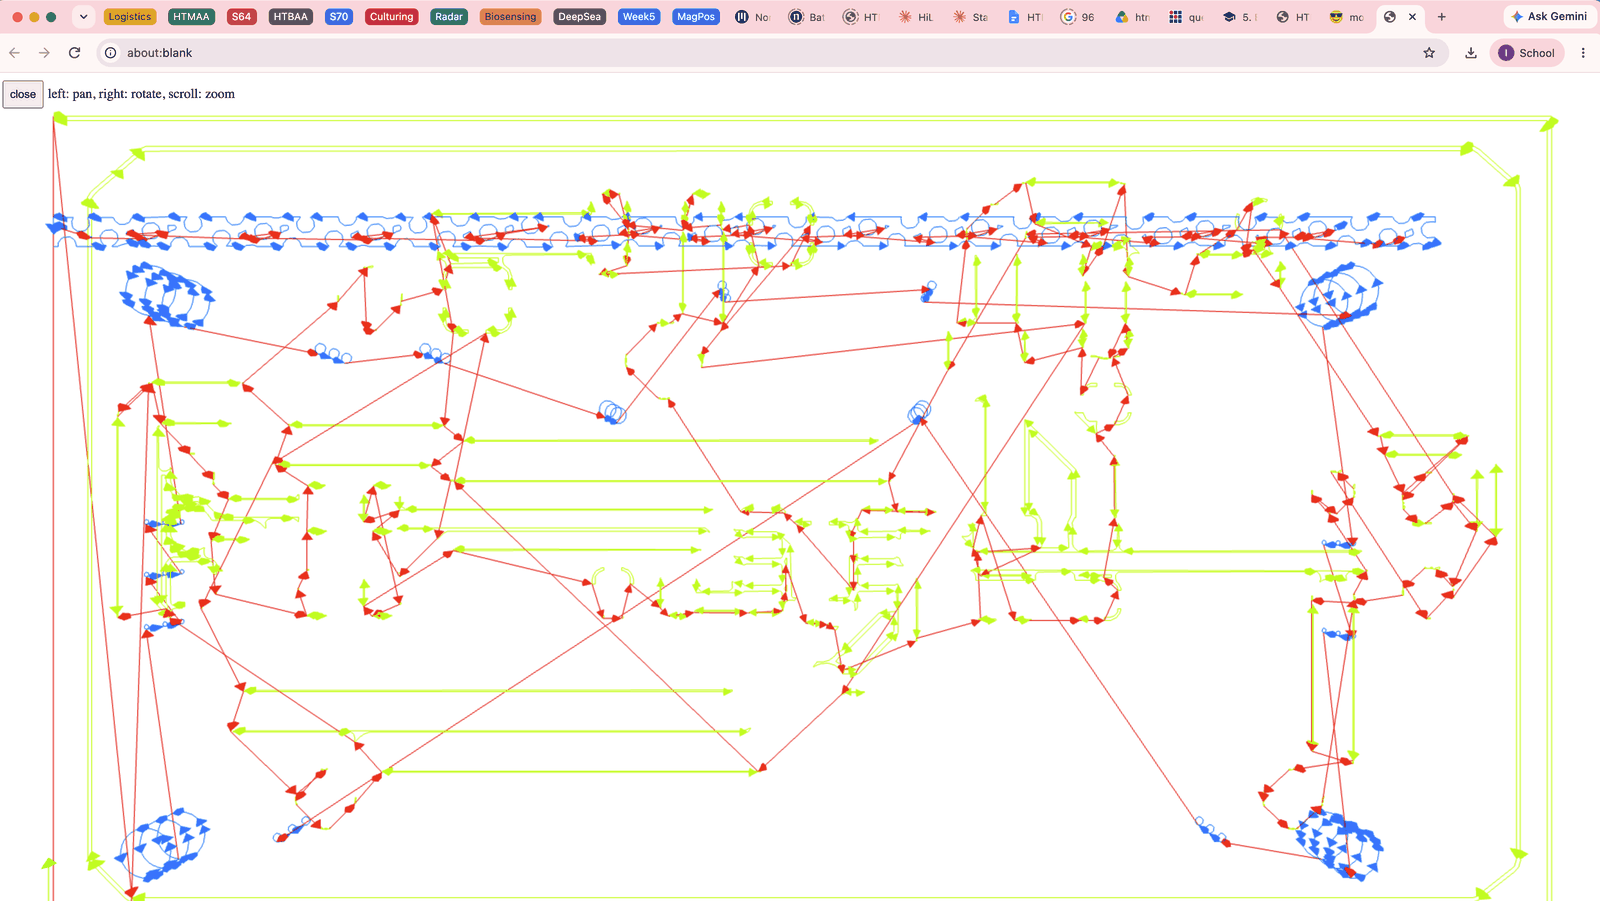
Task: Click the Ask Gemini button
Action: coord(1549,17)
